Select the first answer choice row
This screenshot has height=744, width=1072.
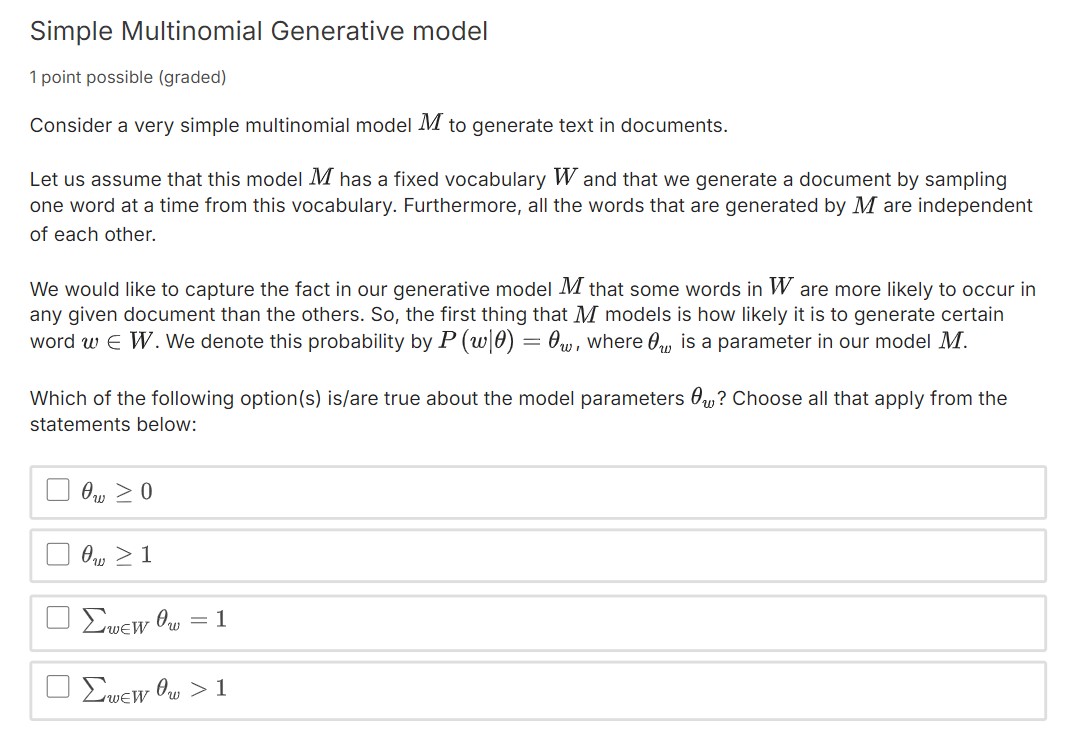400,491
